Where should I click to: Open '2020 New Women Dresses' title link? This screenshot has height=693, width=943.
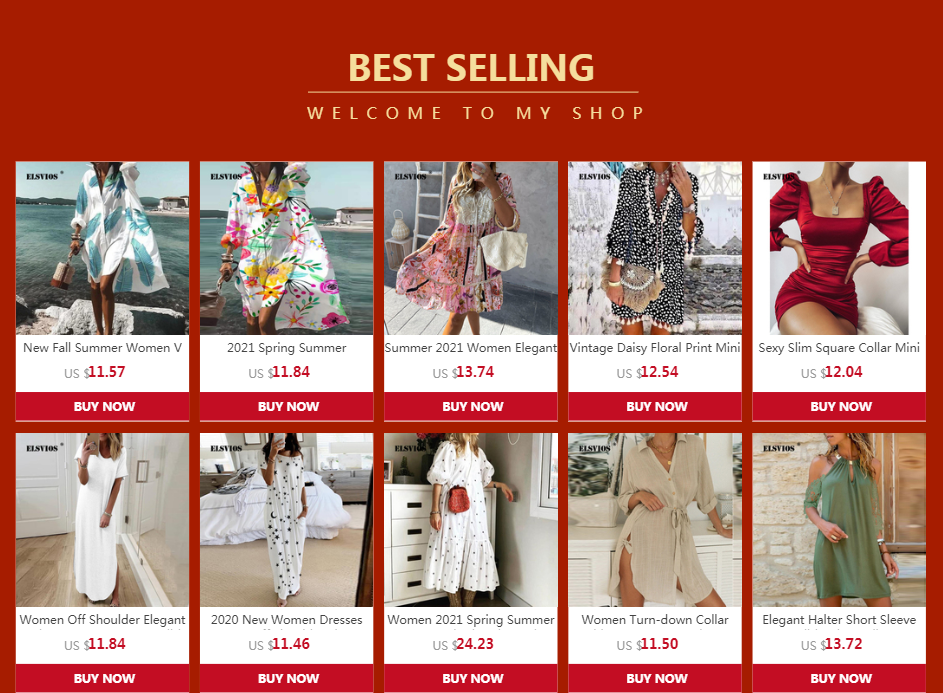click(x=286, y=620)
